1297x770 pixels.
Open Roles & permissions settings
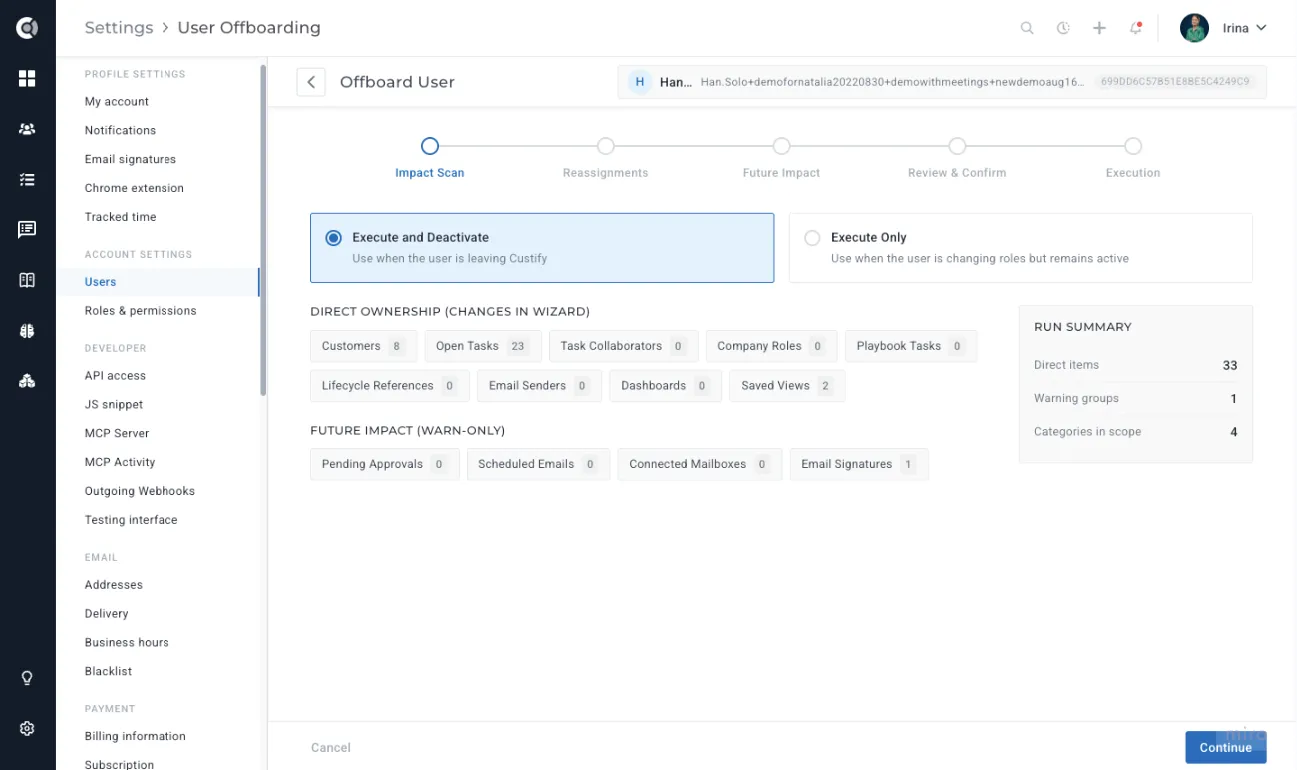(x=140, y=311)
